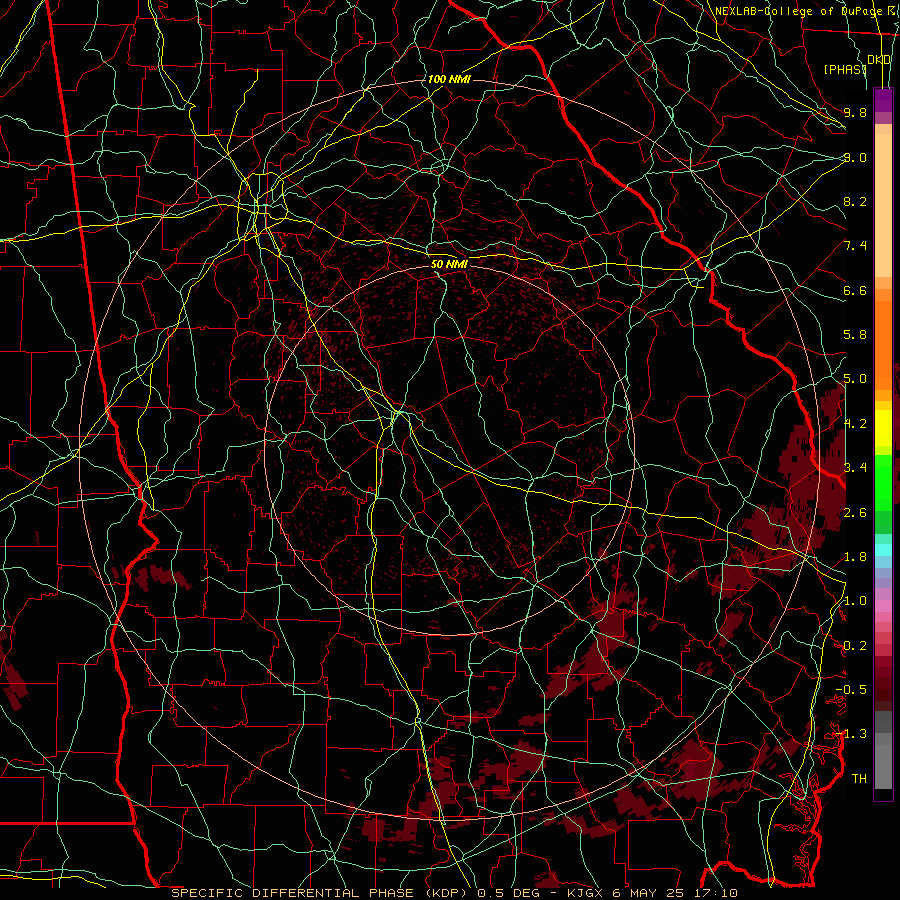Pick the pink segment of the color bar
The image size is (900, 900).
(883, 606)
